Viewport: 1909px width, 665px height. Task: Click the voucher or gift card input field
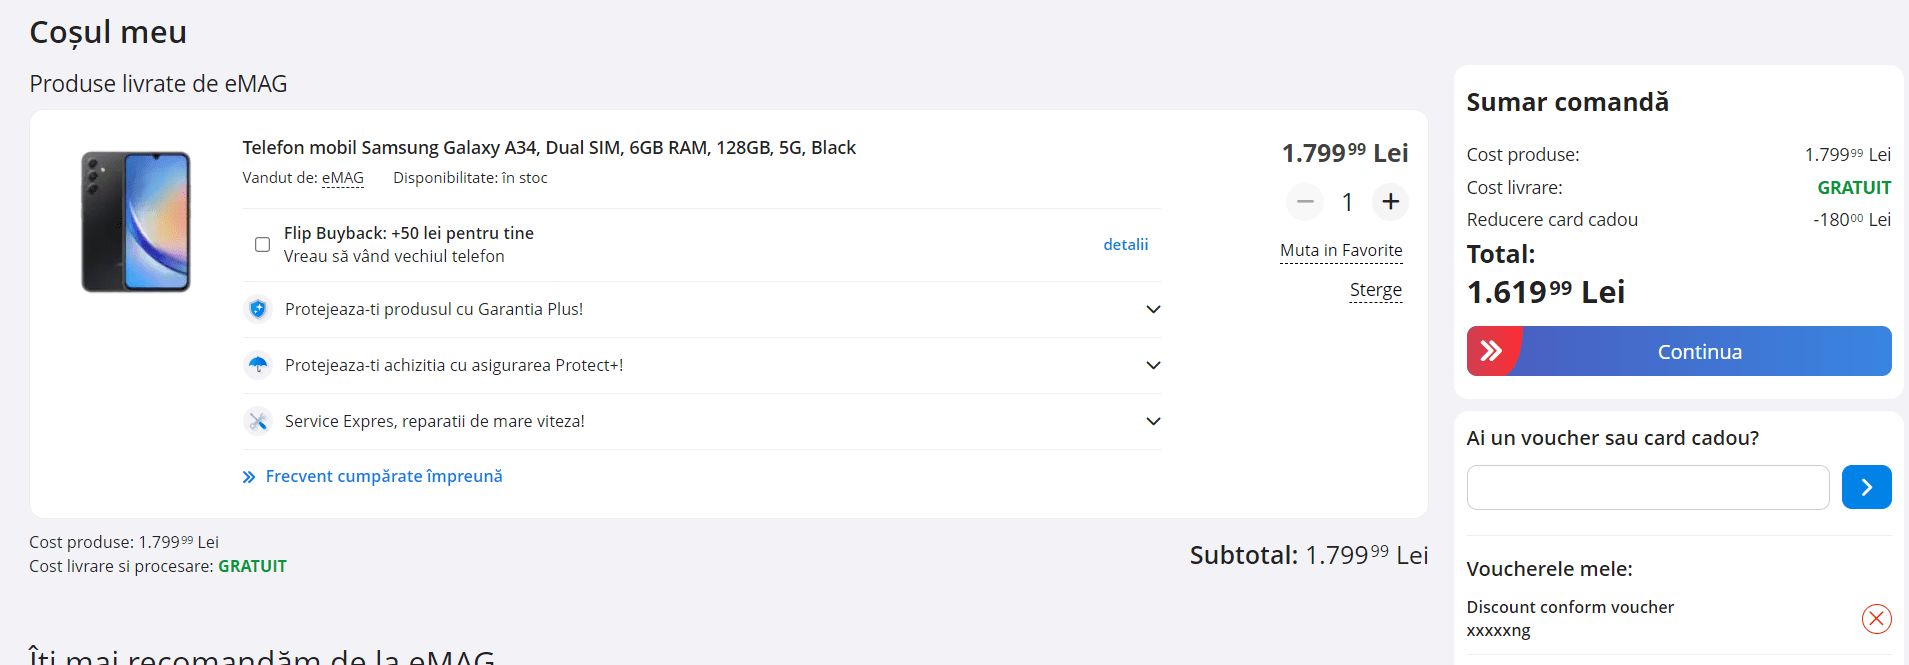click(x=1647, y=487)
